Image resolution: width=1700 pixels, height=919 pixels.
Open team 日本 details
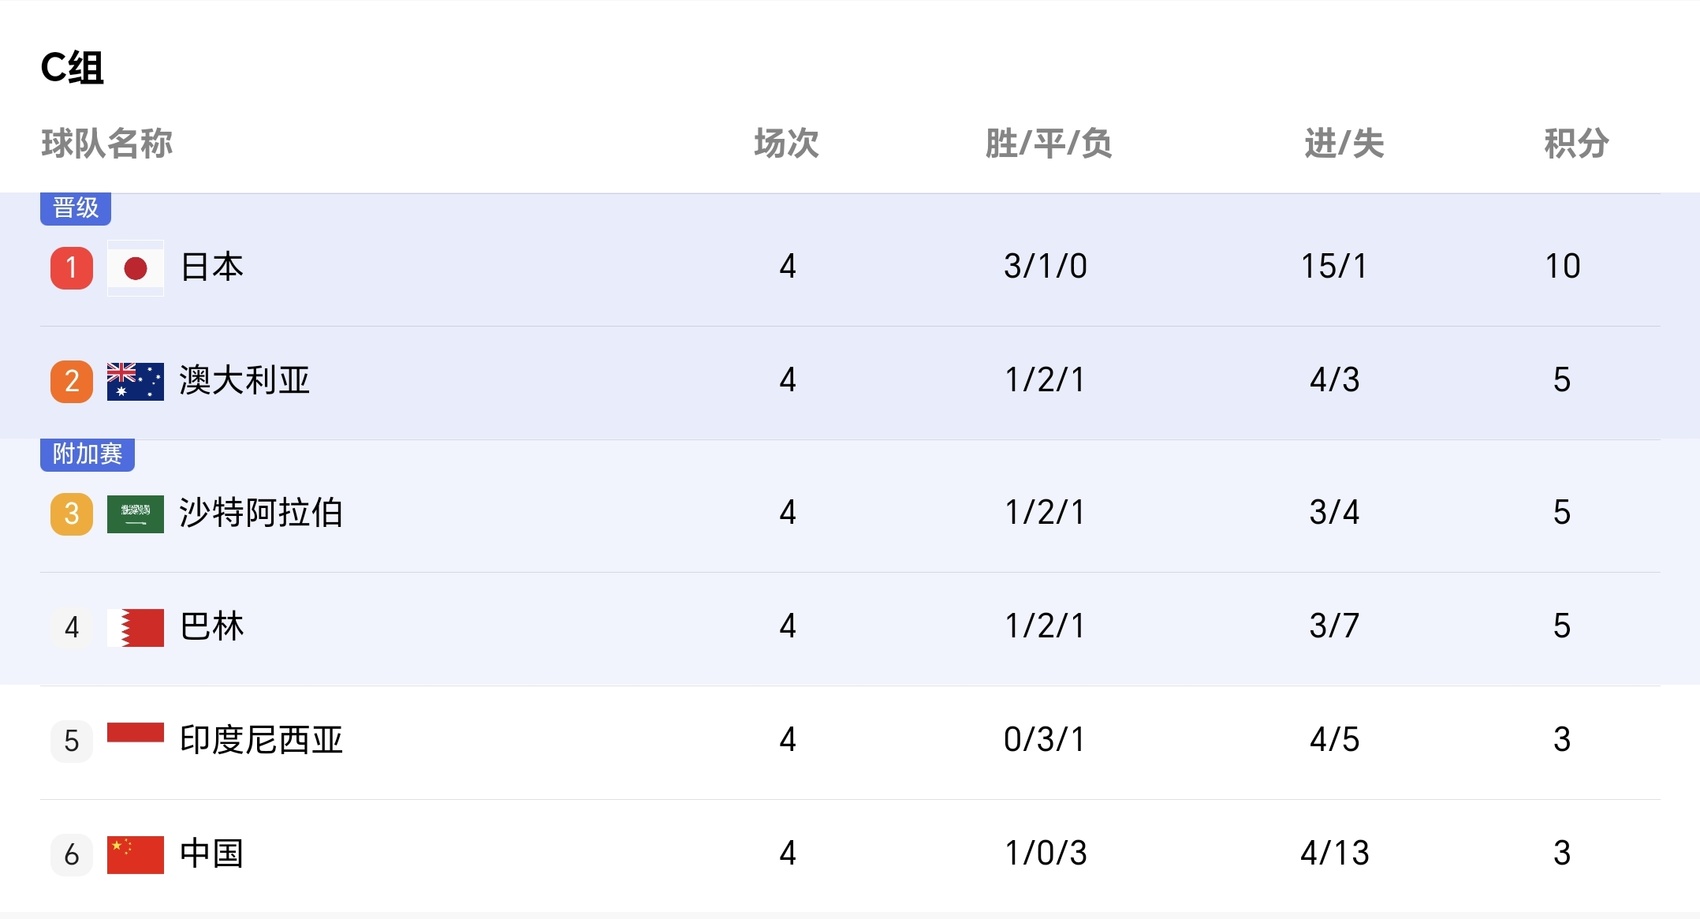coord(211,267)
